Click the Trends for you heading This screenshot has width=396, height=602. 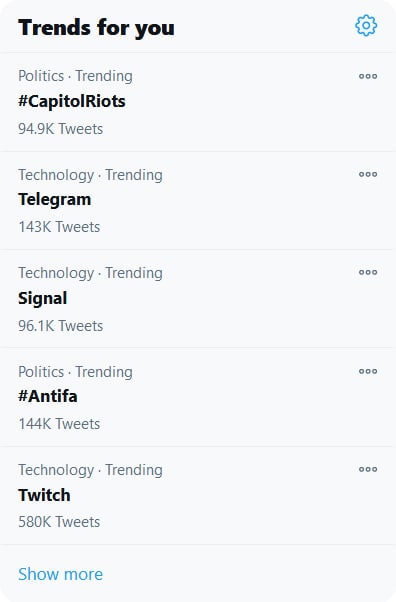click(x=96, y=28)
